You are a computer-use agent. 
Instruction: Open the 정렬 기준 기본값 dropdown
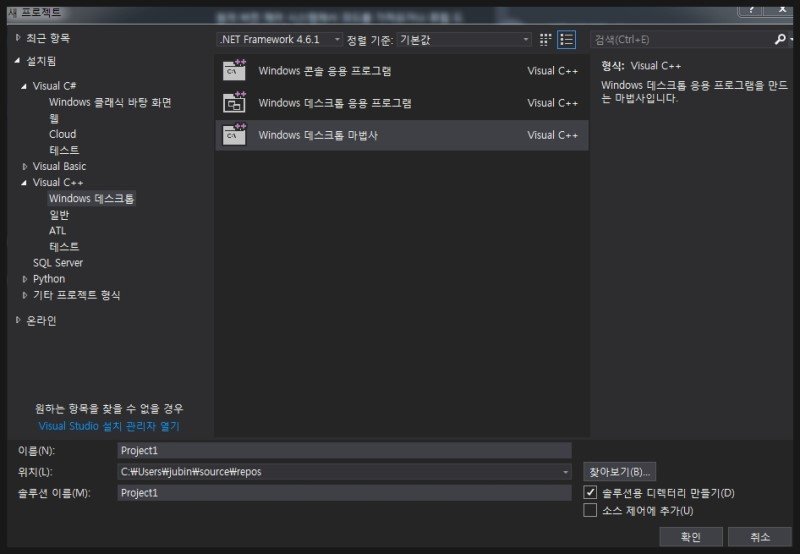464,39
